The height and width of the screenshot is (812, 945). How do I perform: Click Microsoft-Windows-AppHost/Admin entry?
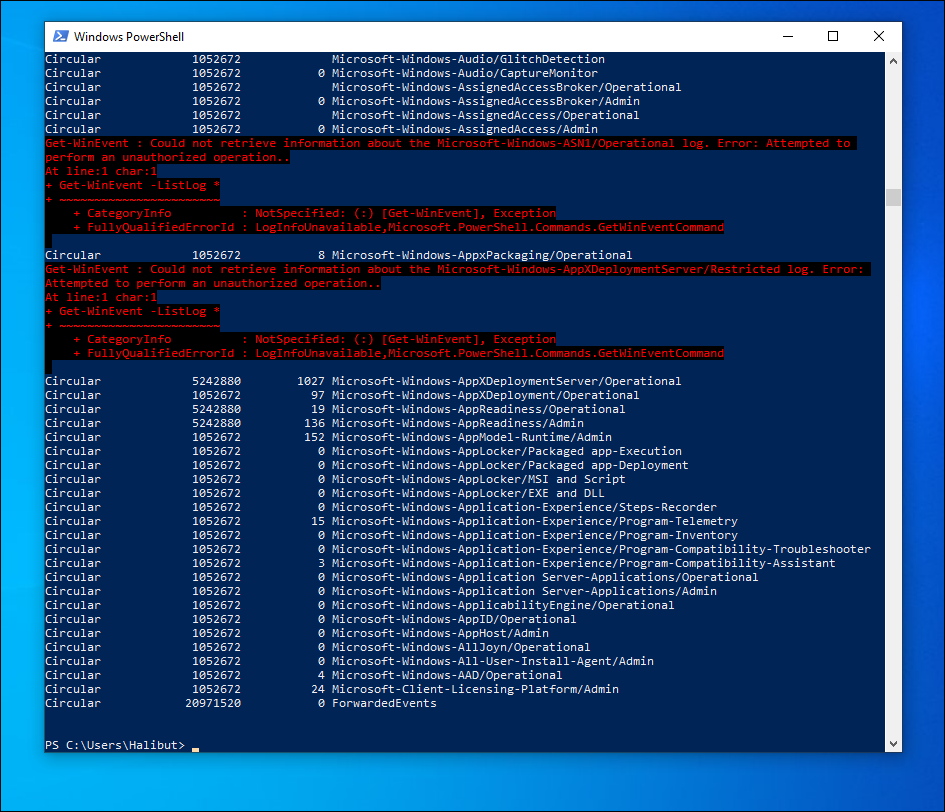440,633
